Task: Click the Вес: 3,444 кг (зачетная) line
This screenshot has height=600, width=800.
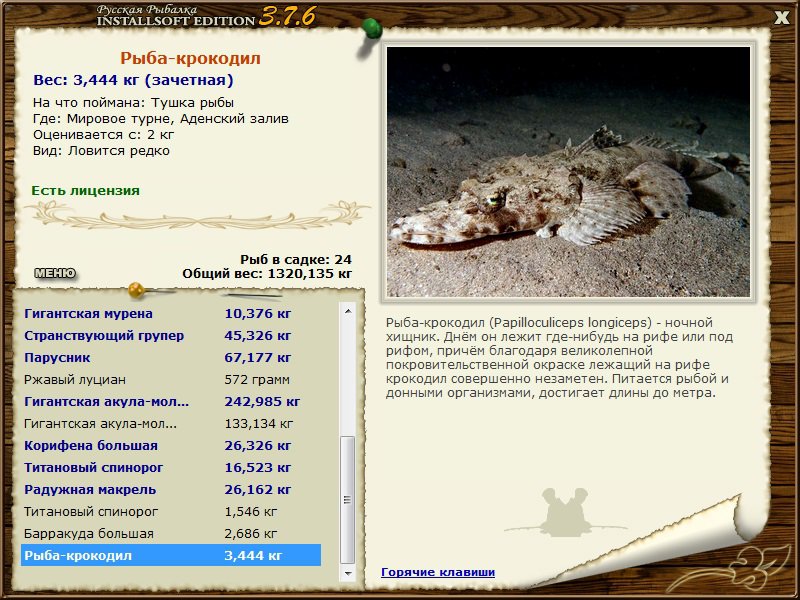Action: (x=133, y=80)
